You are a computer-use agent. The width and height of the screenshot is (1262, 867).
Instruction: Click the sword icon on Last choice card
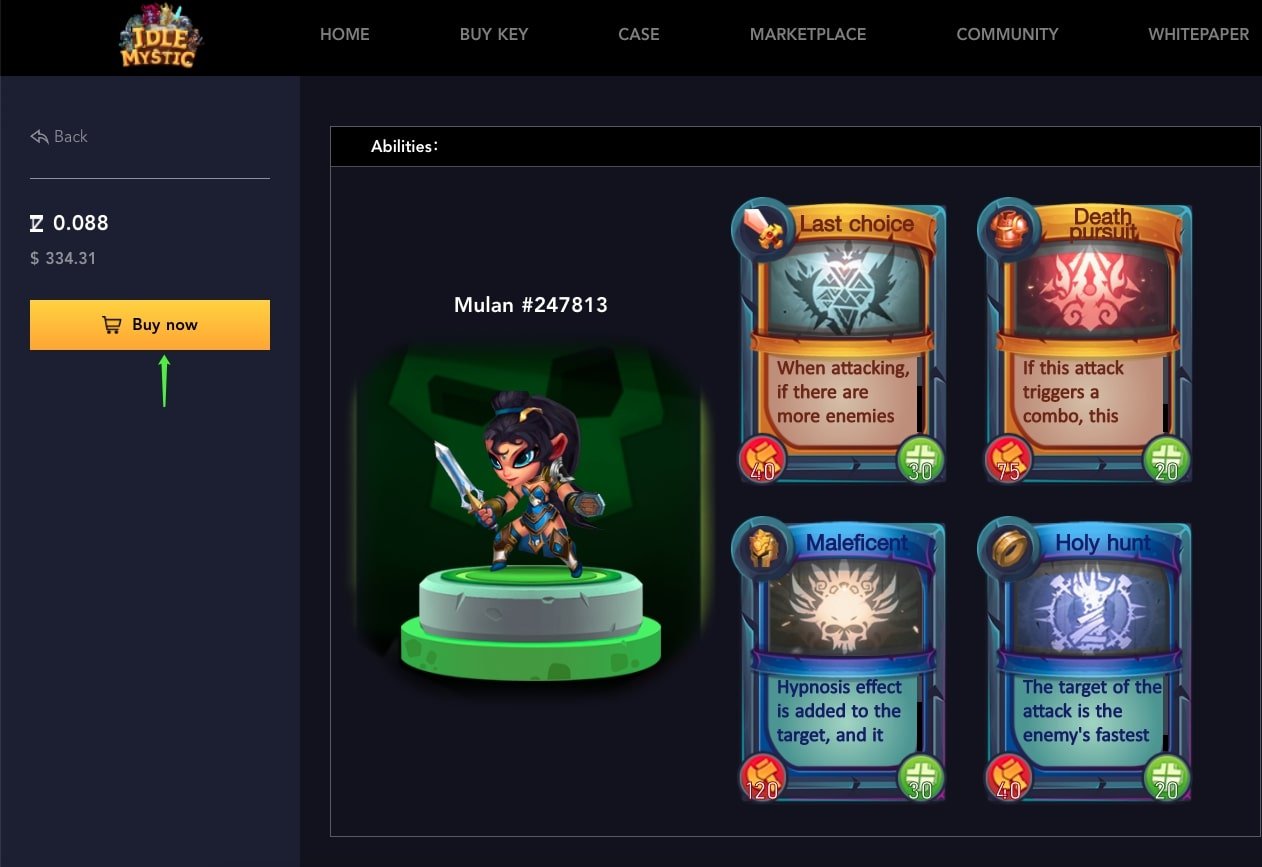tap(767, 229)
